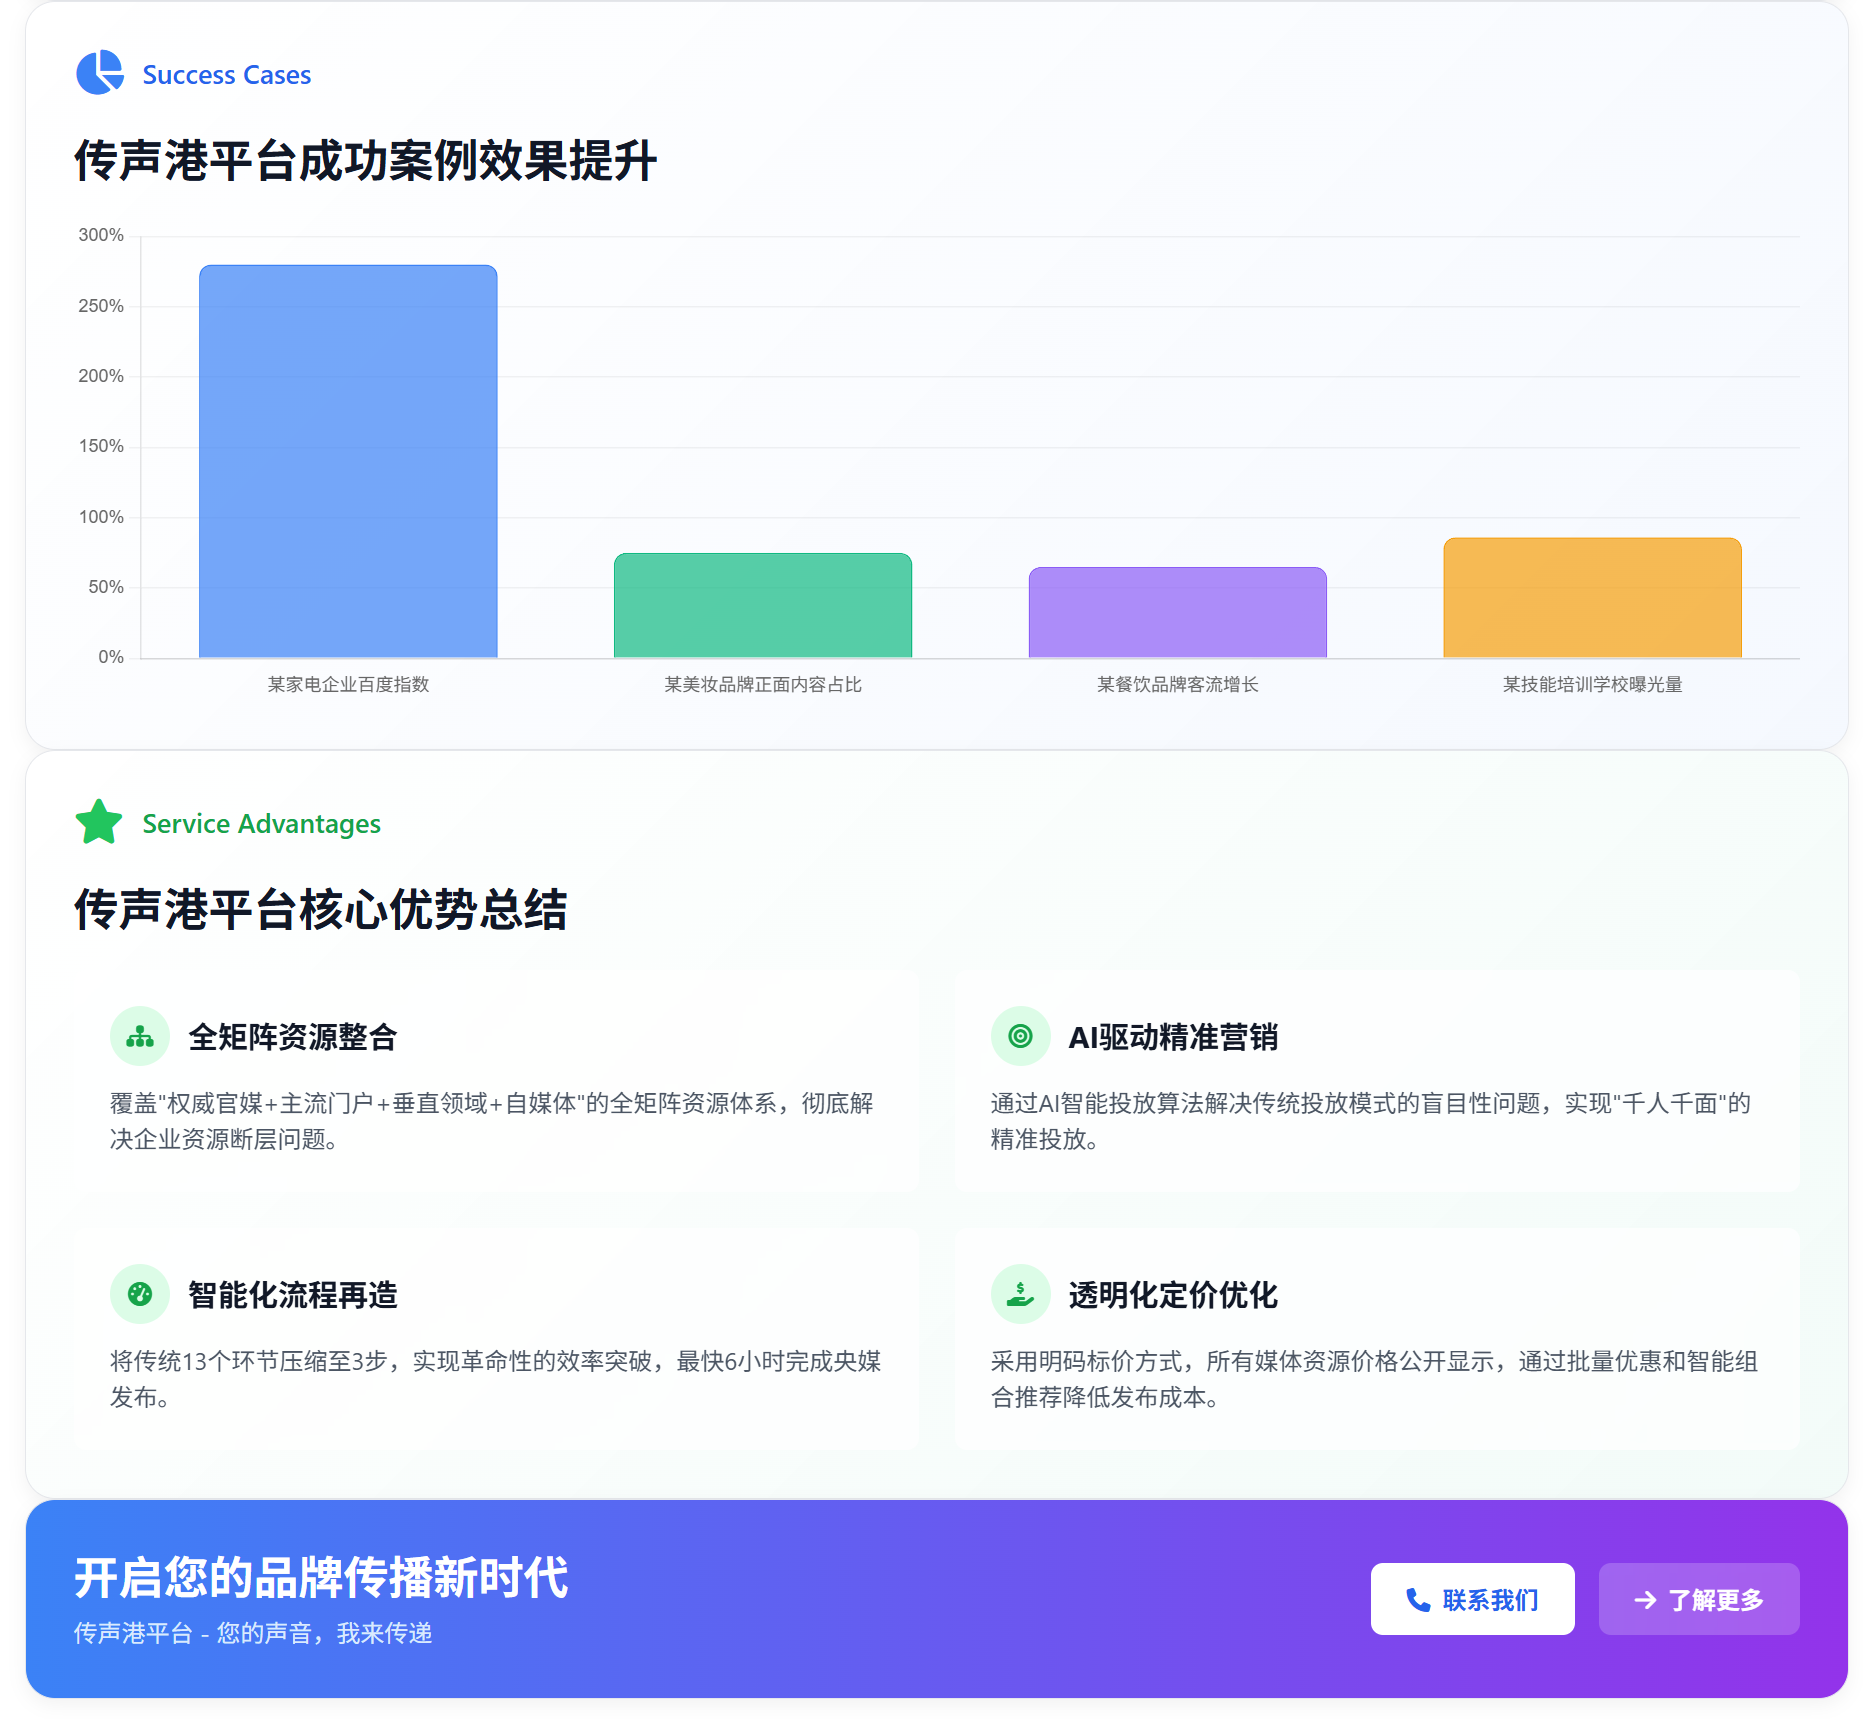This screenshot has width=1863, height=1719.
Task: Click the purple bar for 某餐饮品牌客流增长
Action: [1177, 612]
